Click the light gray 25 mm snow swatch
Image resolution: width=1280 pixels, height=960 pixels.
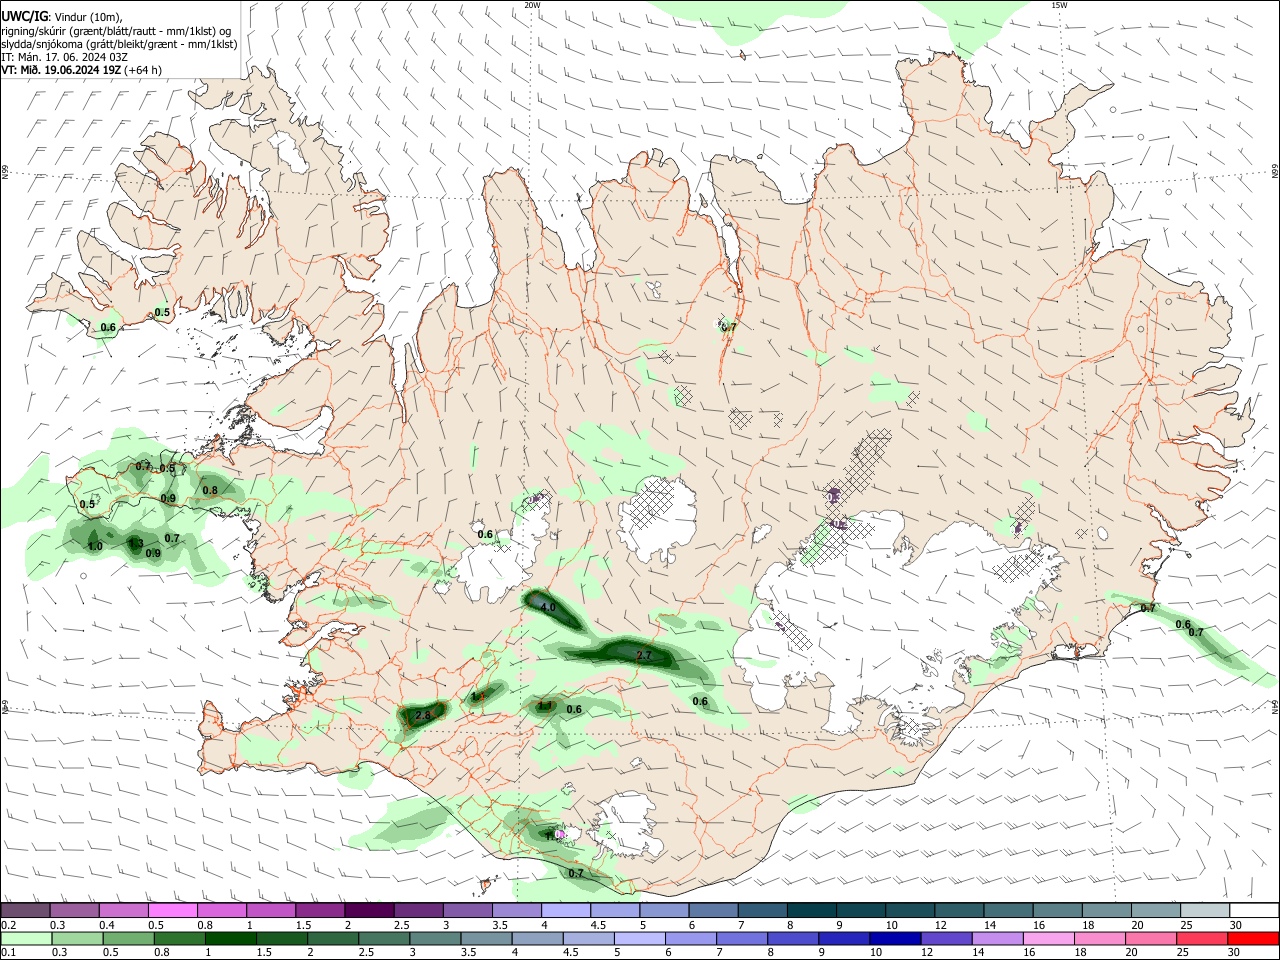[x=1206, y=911]
